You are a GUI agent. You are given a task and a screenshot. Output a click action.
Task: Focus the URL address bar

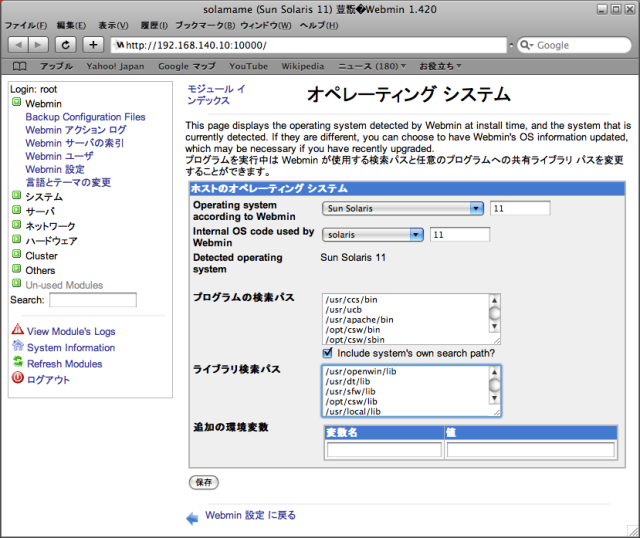[x=309, y=45]
